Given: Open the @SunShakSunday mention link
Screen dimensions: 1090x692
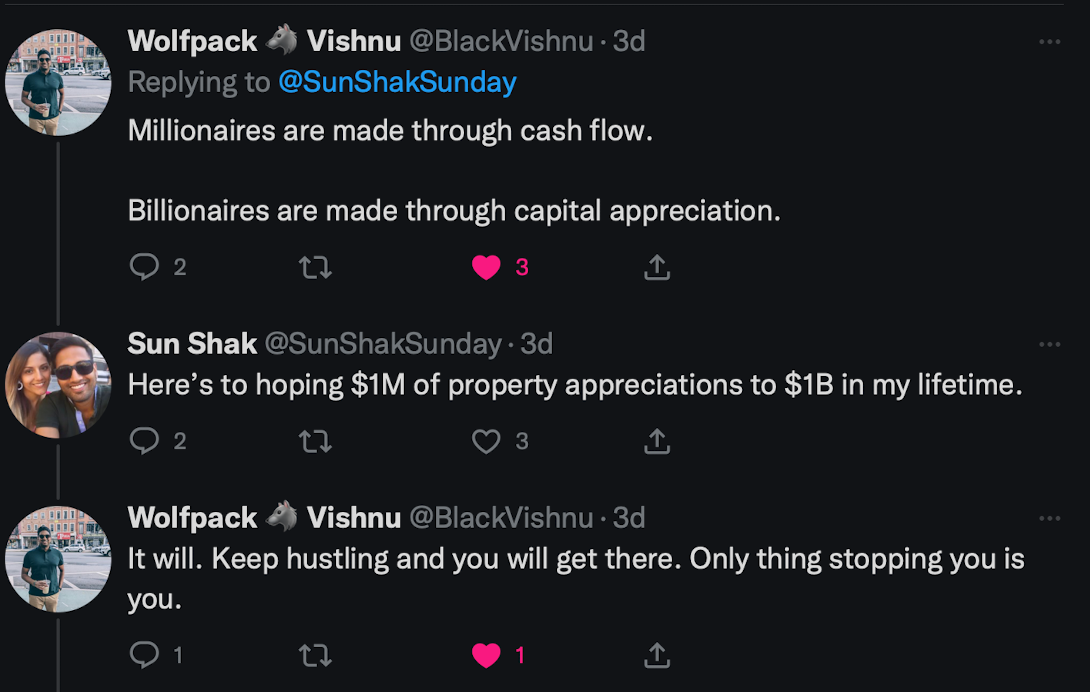Looking at the screenshot, I should (397, 82).
